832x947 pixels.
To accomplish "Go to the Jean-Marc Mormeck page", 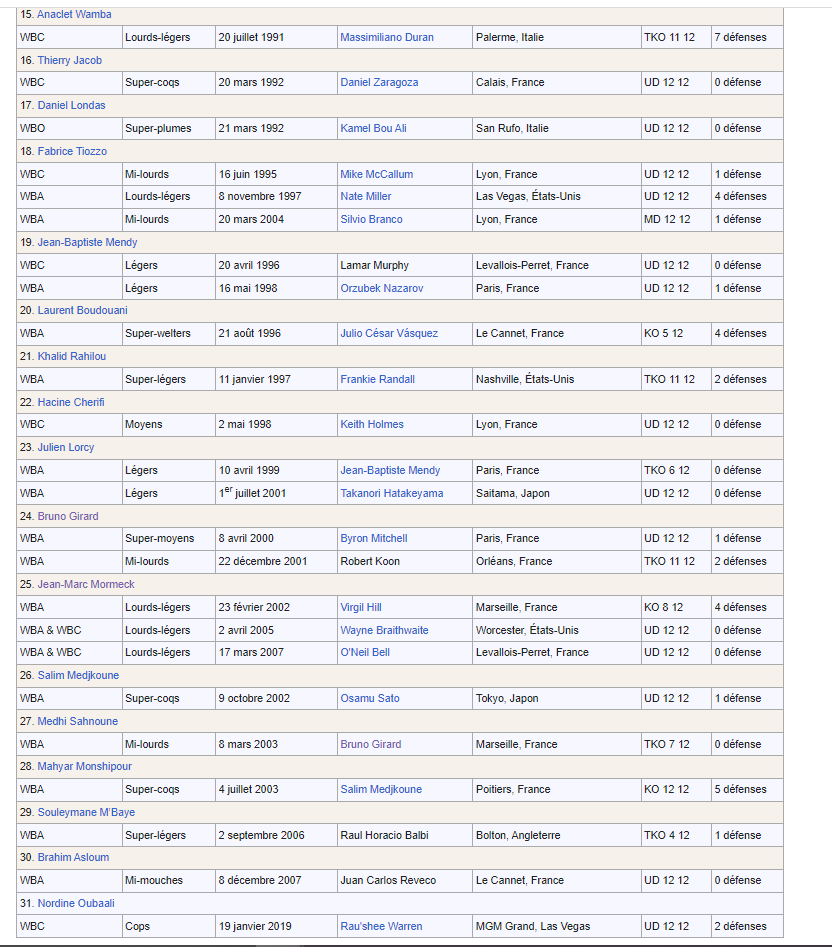I will [85, 584].
